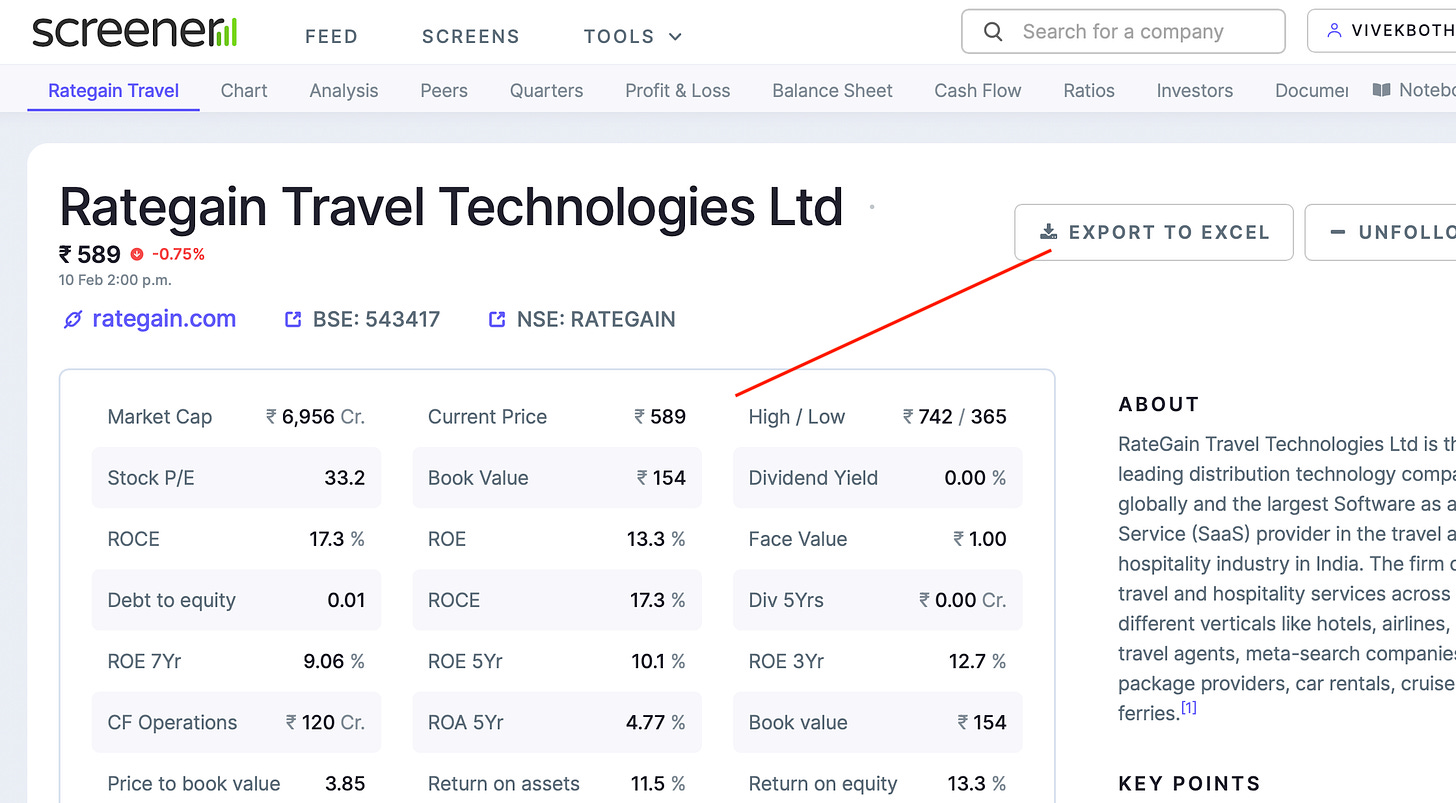Click the external link icon beside NSE: RATEGAIN
Screen dimensions: 1456x803
(497, 320)
